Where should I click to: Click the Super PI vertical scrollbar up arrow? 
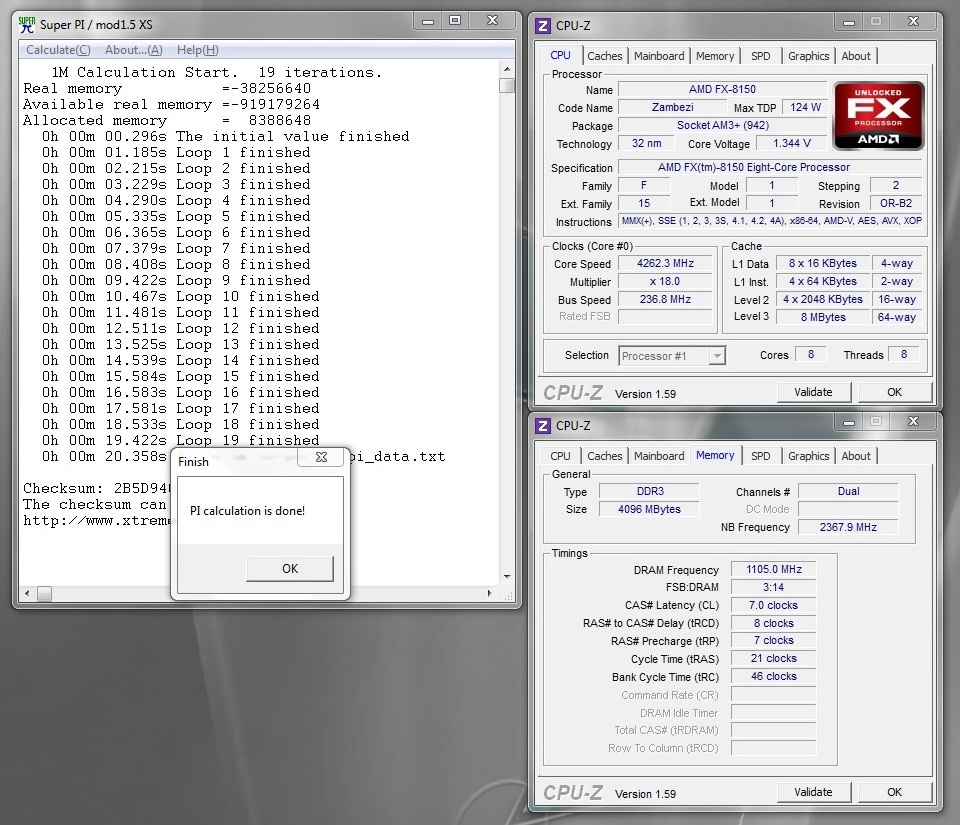coord(506,68)
